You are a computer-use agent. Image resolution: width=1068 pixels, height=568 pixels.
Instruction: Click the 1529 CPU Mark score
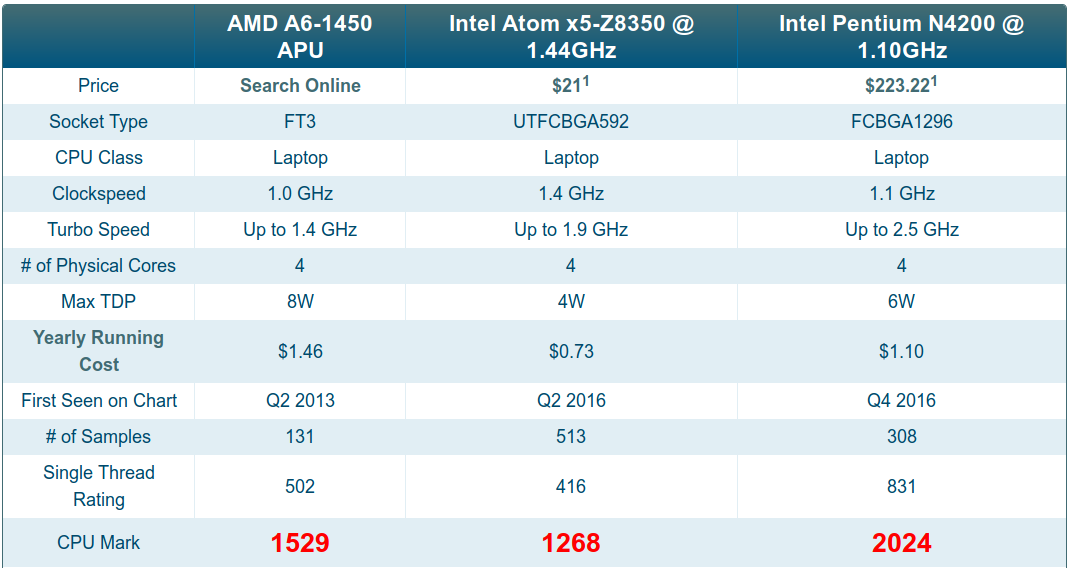pos(300,543)
